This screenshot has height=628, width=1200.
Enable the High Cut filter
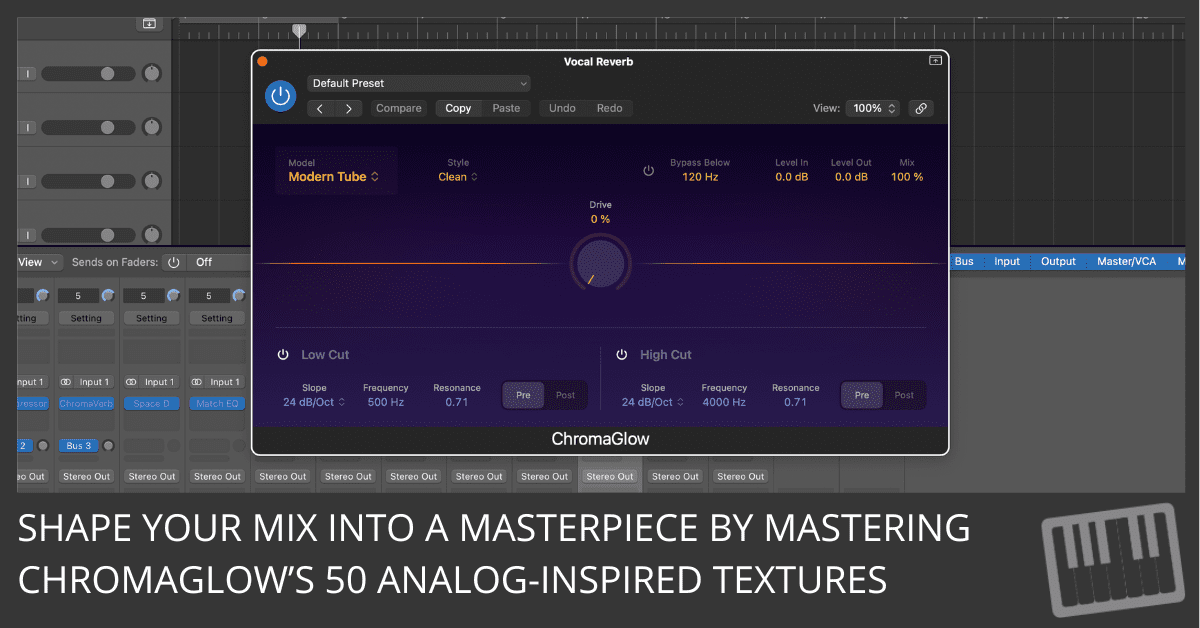click(x=621, y=355)
